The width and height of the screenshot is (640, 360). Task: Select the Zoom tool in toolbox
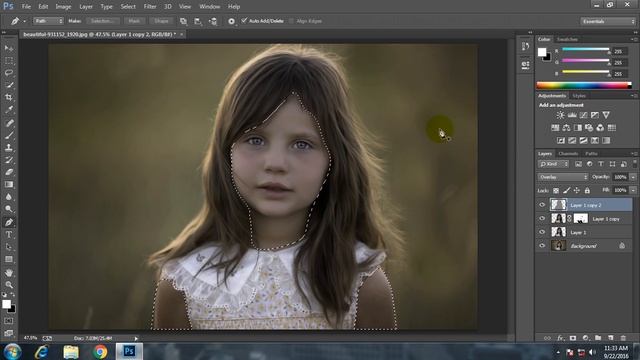pyautogui.click(x=9, y=284)
